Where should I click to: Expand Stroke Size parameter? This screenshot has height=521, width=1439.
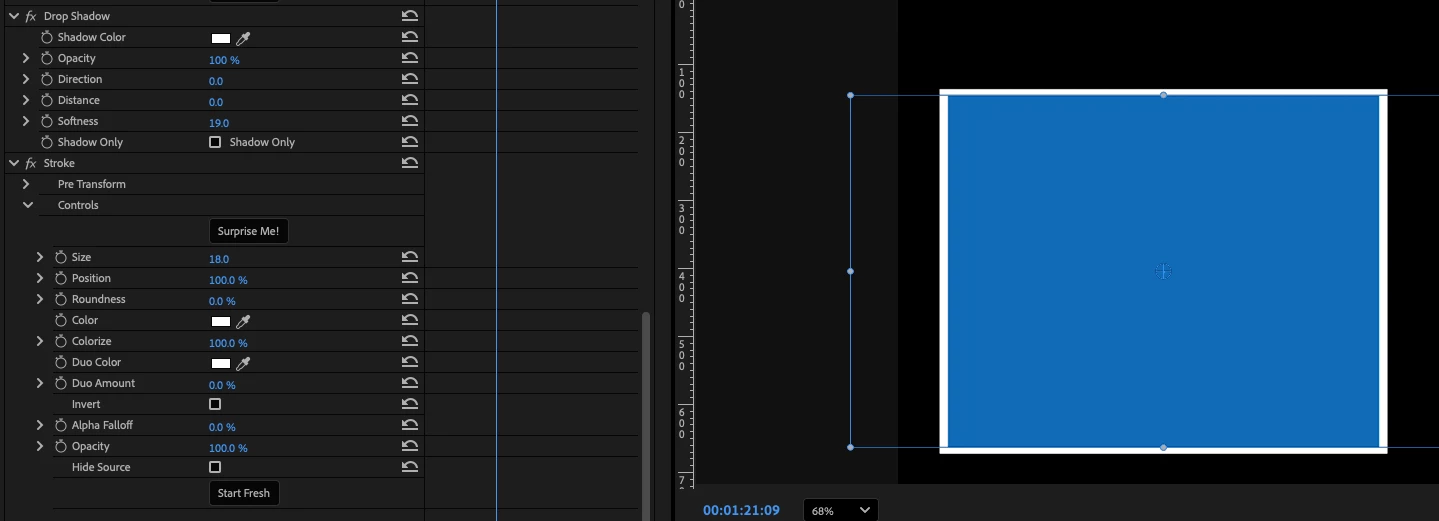[40, 257]
